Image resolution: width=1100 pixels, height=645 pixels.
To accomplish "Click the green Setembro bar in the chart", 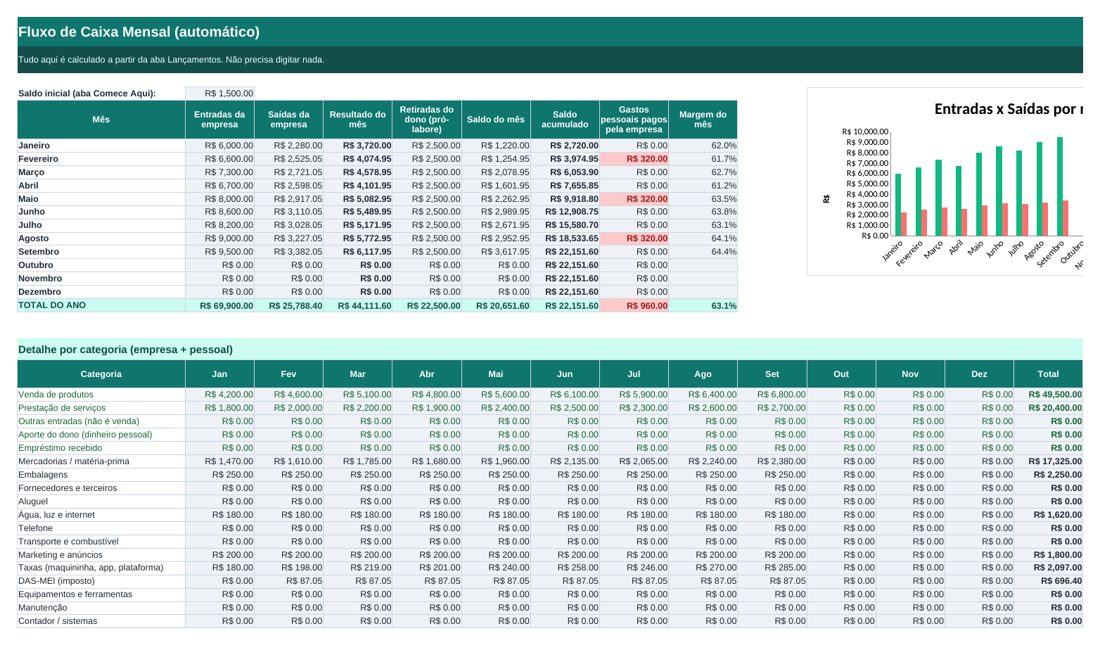I will (x=1059, y=187).
